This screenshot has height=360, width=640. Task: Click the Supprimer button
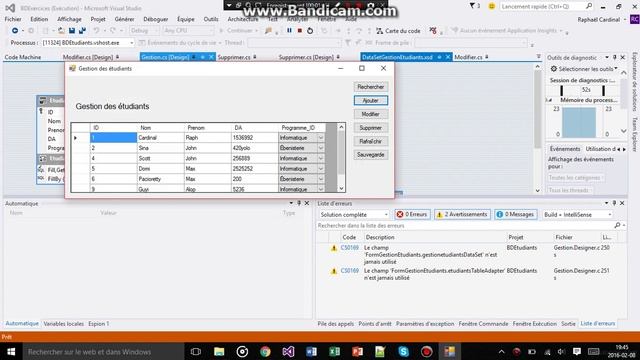coord(371,128)
